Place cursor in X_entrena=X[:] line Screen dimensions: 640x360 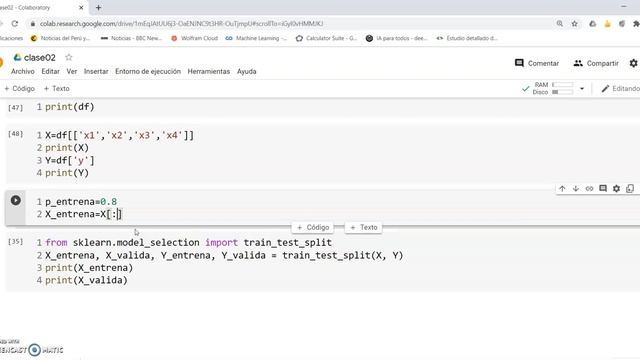pos(83,214)
